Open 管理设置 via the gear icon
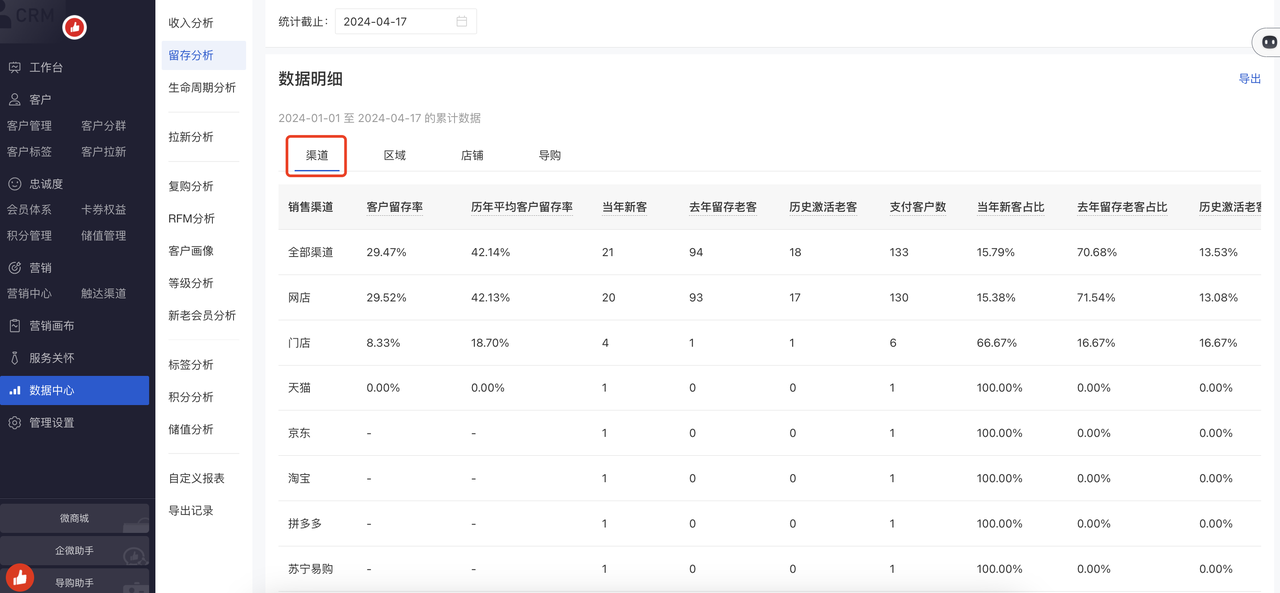 pyautogui.click(x=15, y=423)
